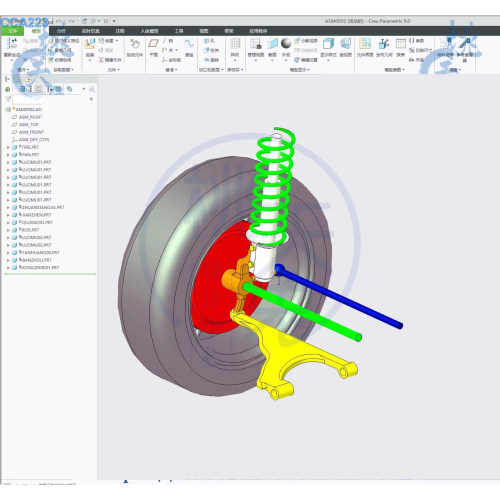
Task: Select QIUXIAO01.PRT in the model tree
Action: [x=33, y=222]
